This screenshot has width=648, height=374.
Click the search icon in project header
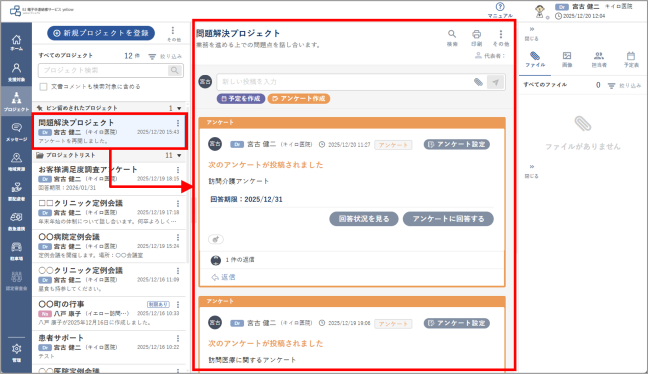[x=452, y=38]
